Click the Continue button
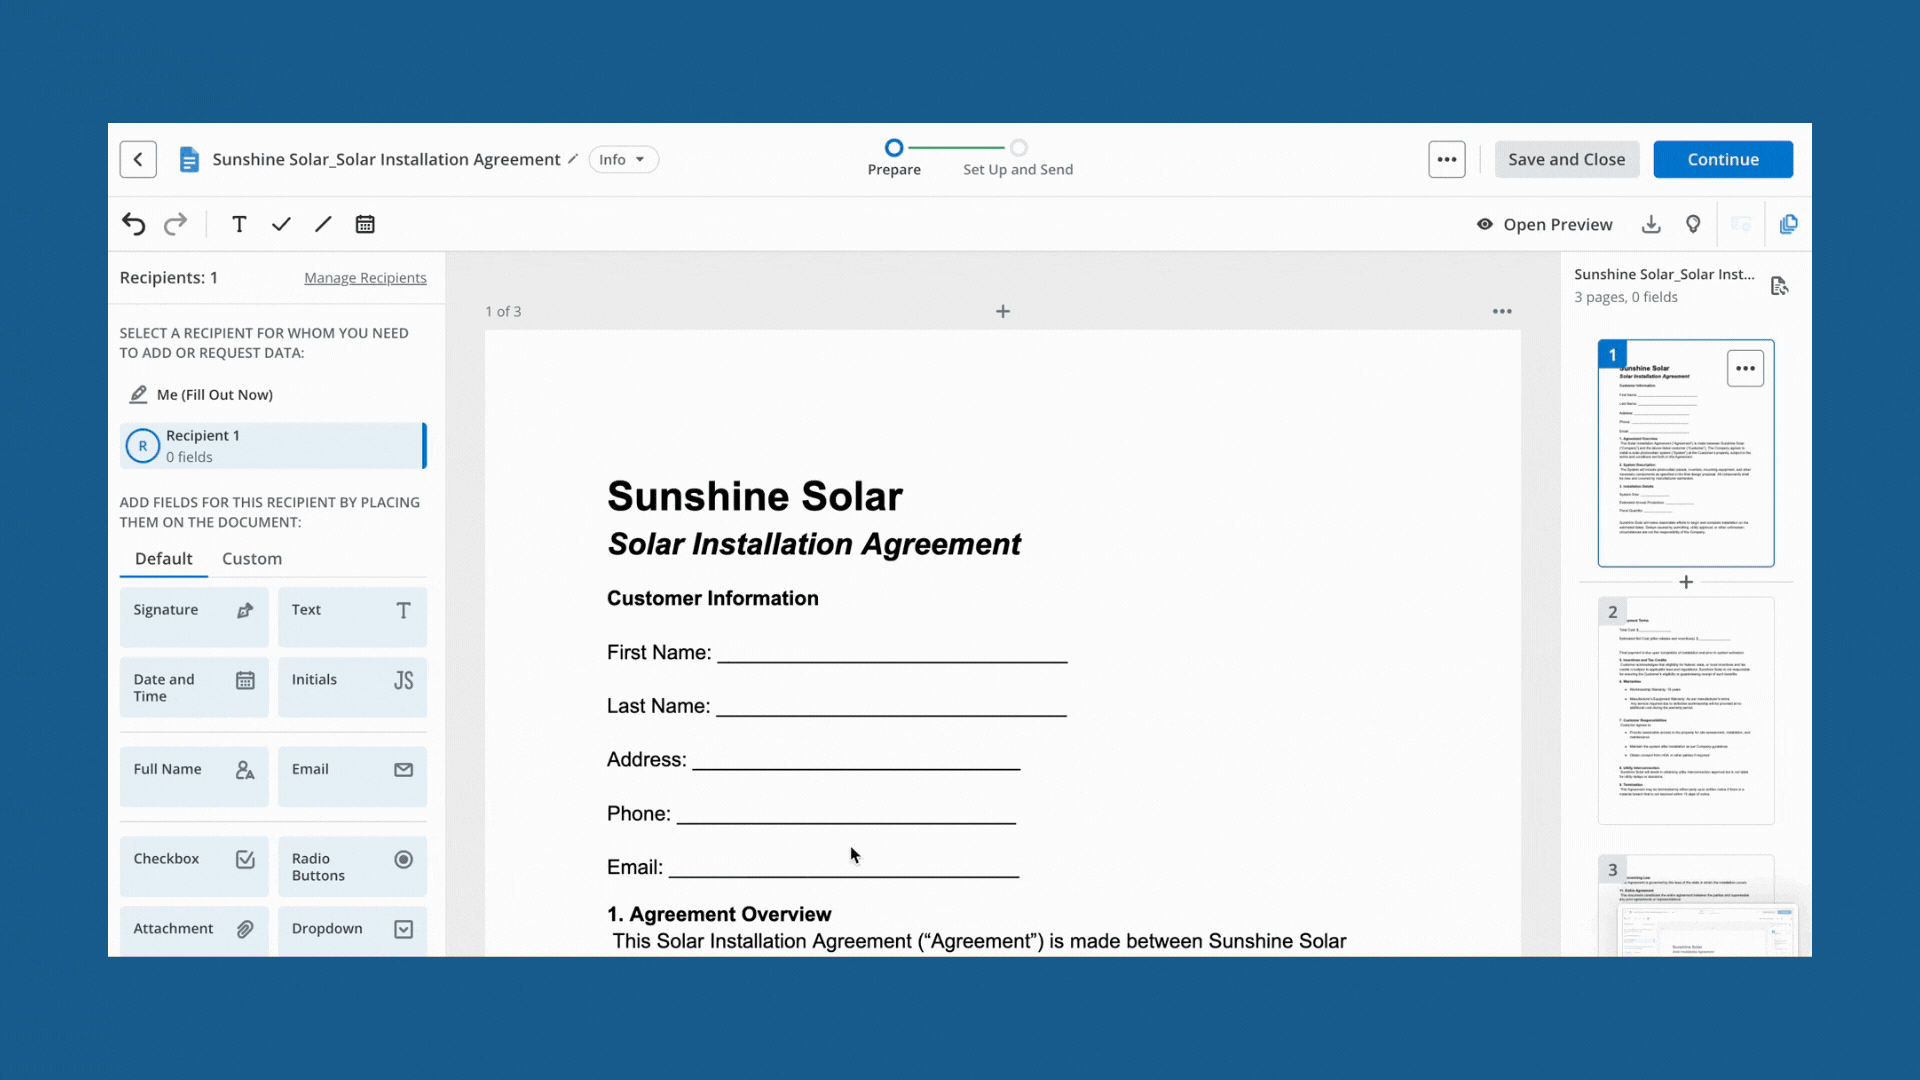 [x=1723, y=159]
